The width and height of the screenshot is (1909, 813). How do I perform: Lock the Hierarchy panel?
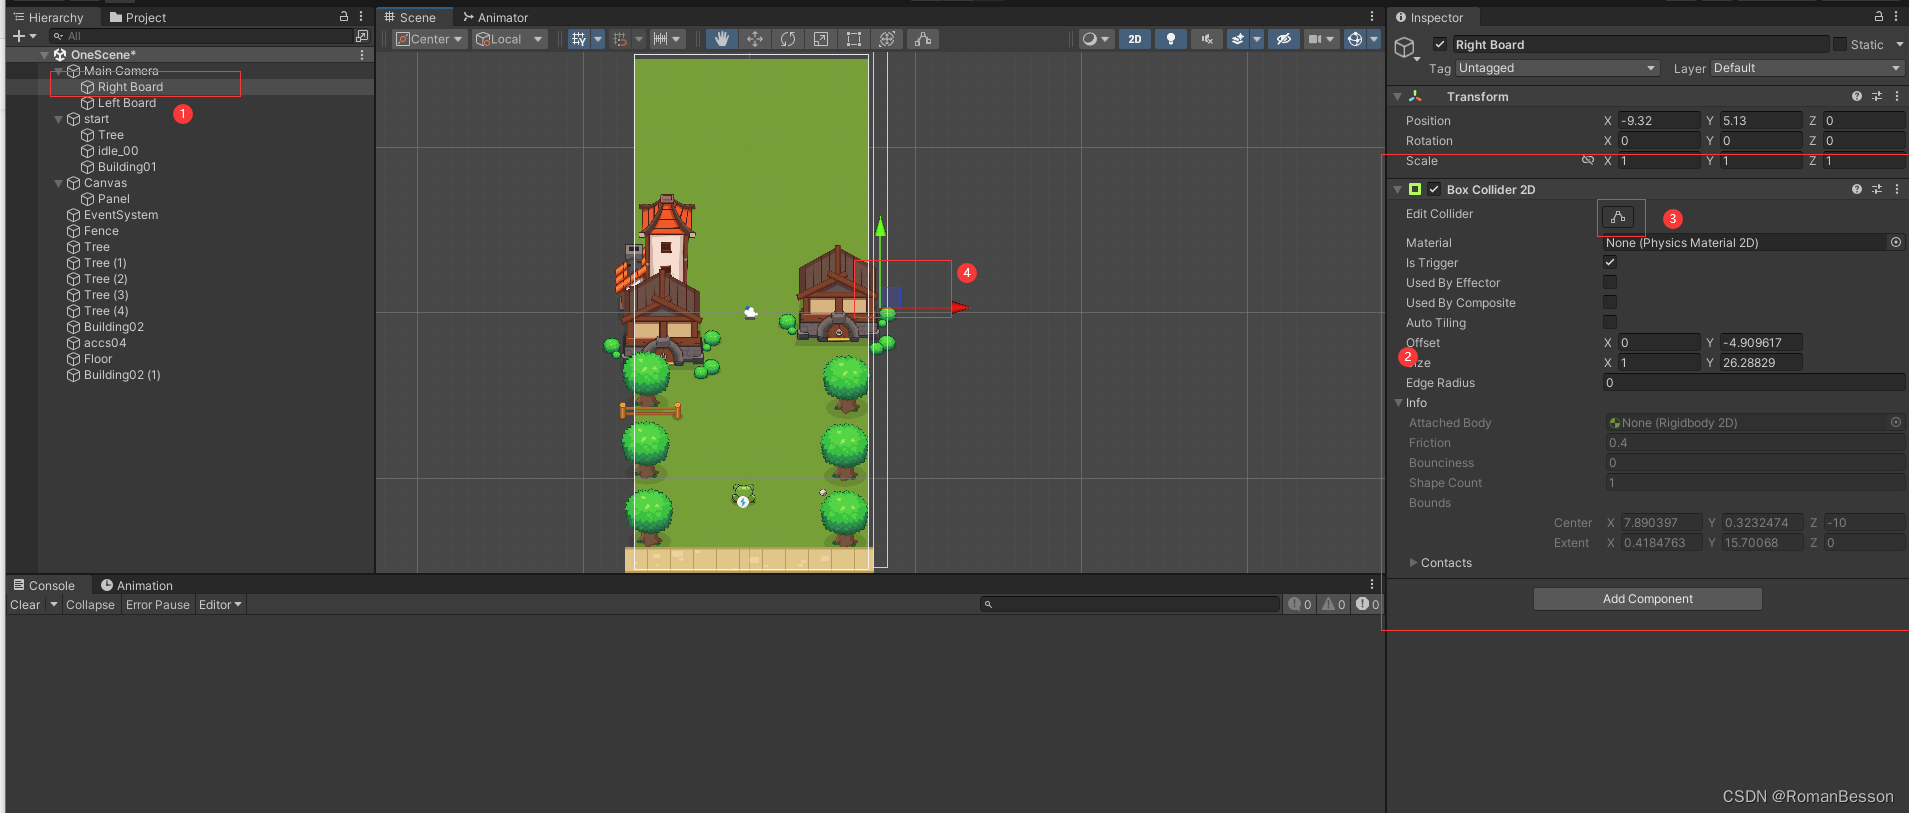pos(344,16)
